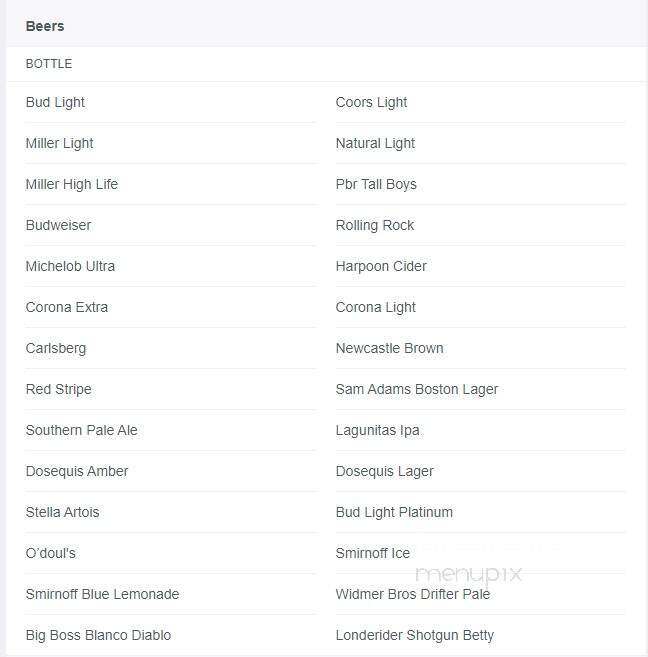Click the menupix watermark logo
The image size is (648, 657).
point(468,574)
